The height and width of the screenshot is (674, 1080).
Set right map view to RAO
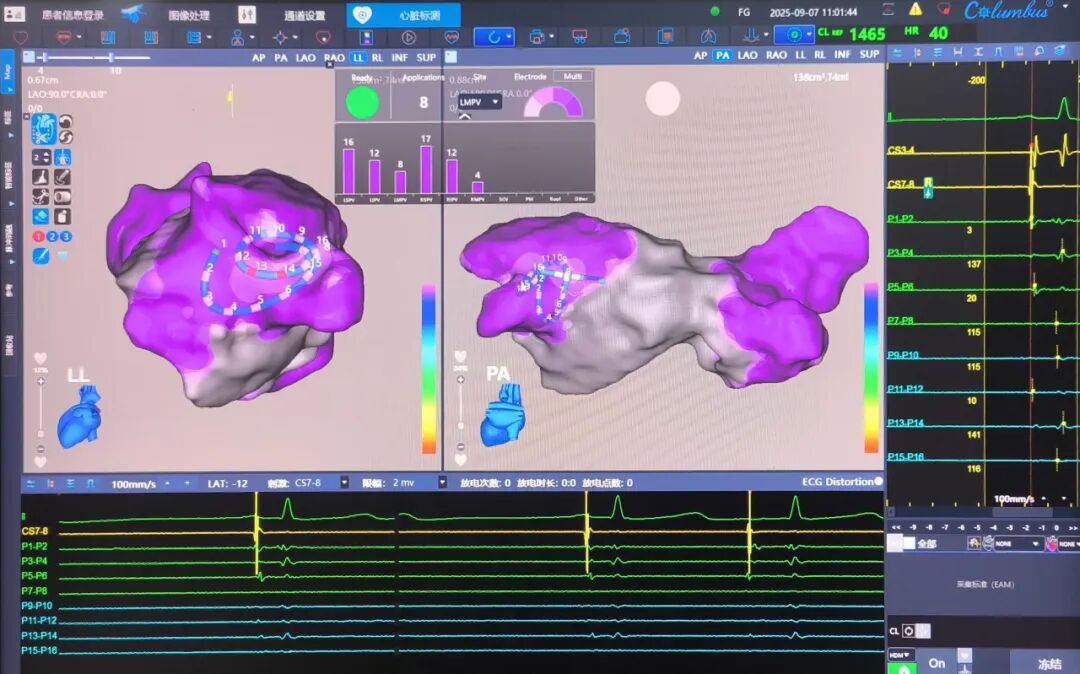(776, 55)
